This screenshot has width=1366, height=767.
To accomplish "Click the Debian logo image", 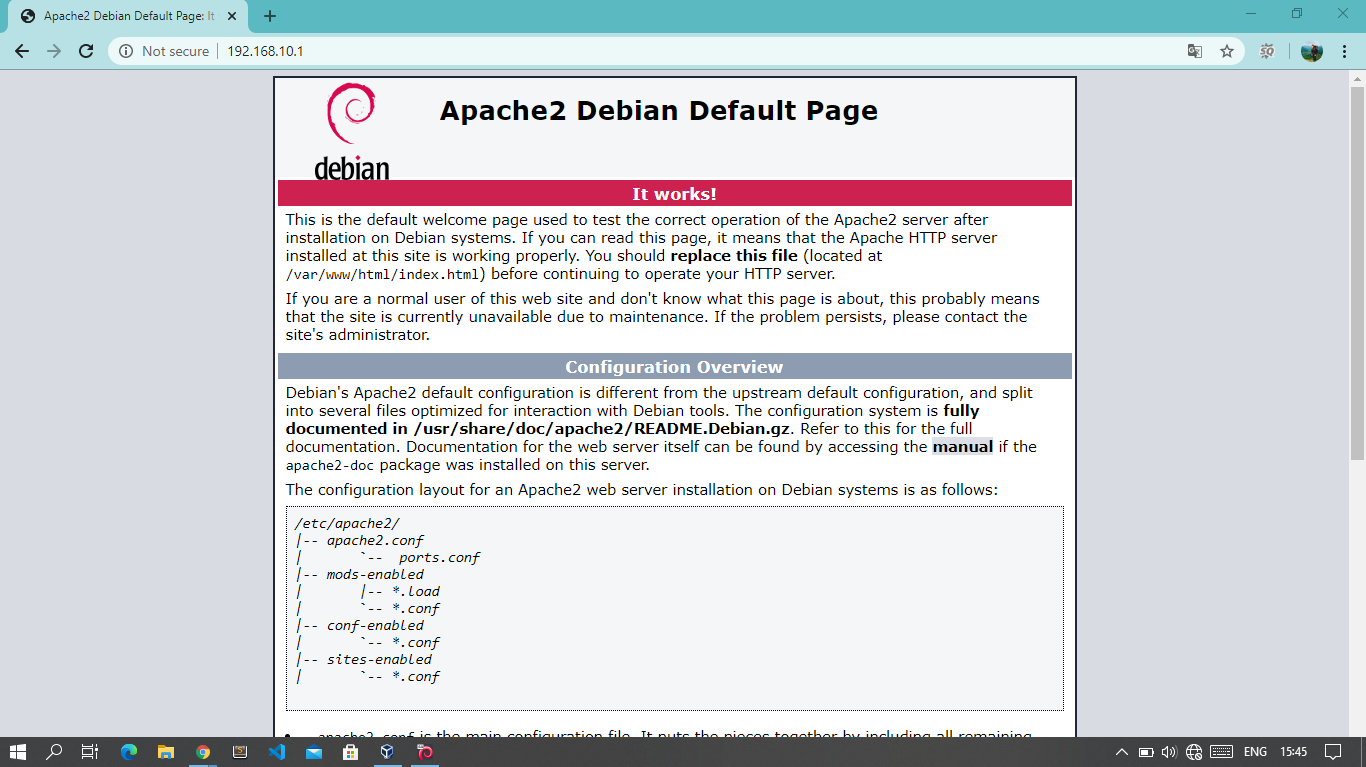I will (351, 132).
